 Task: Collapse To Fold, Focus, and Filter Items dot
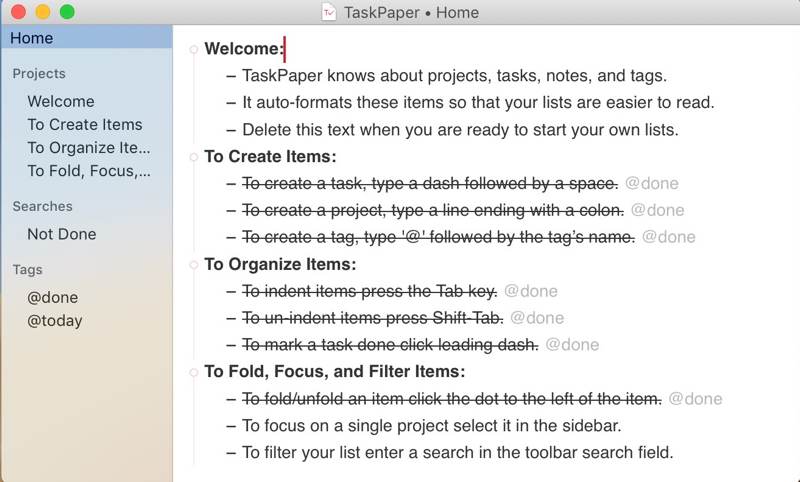tap(194, 372)
